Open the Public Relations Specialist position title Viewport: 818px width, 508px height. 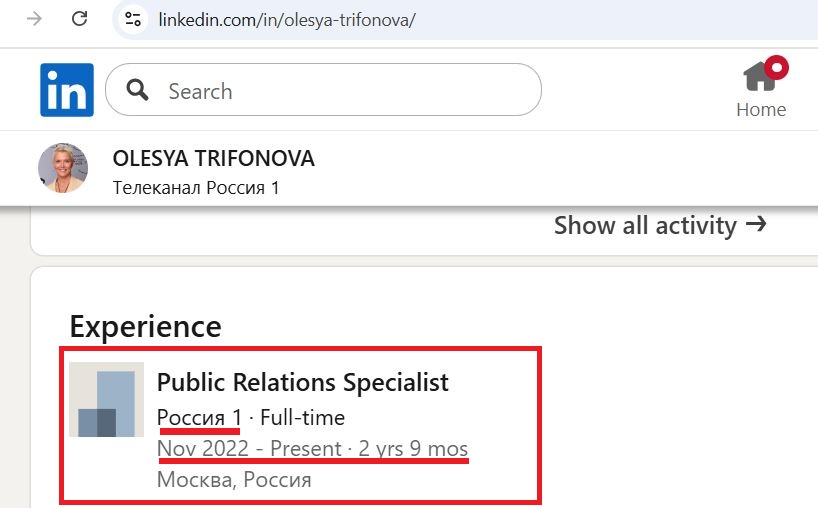pyautogui.click(x=303, y=382)
